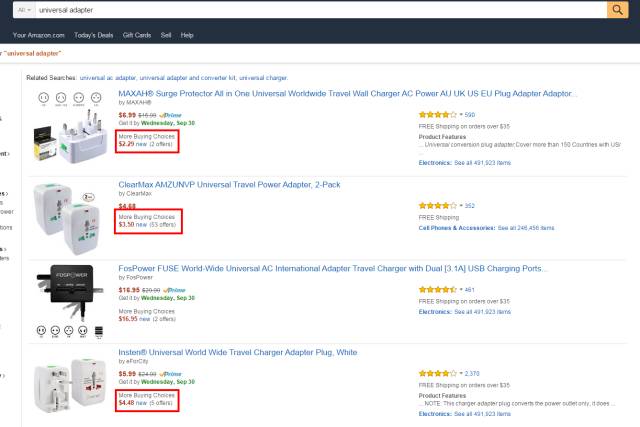Select related search universal ac adapter
This screenshot has width=640, height=427.
point(108,78)
